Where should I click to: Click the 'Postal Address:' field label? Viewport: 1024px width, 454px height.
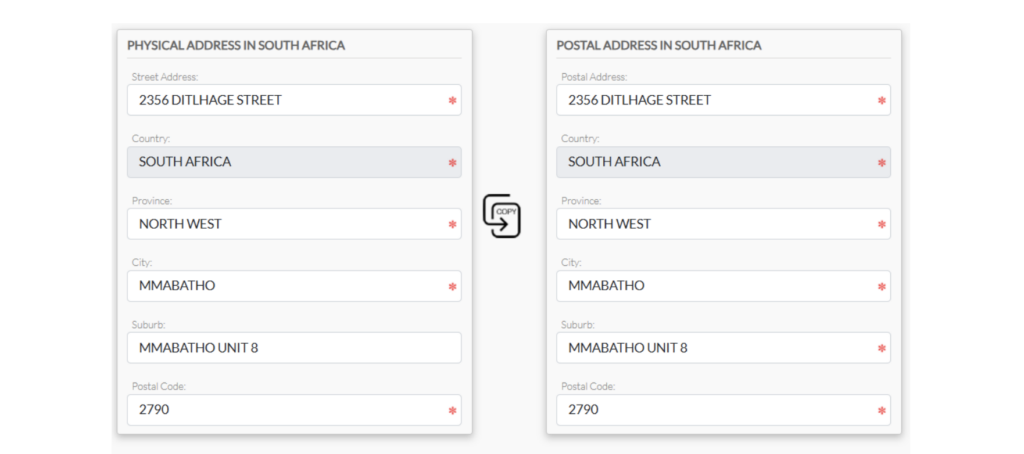[x=594, y=77]
